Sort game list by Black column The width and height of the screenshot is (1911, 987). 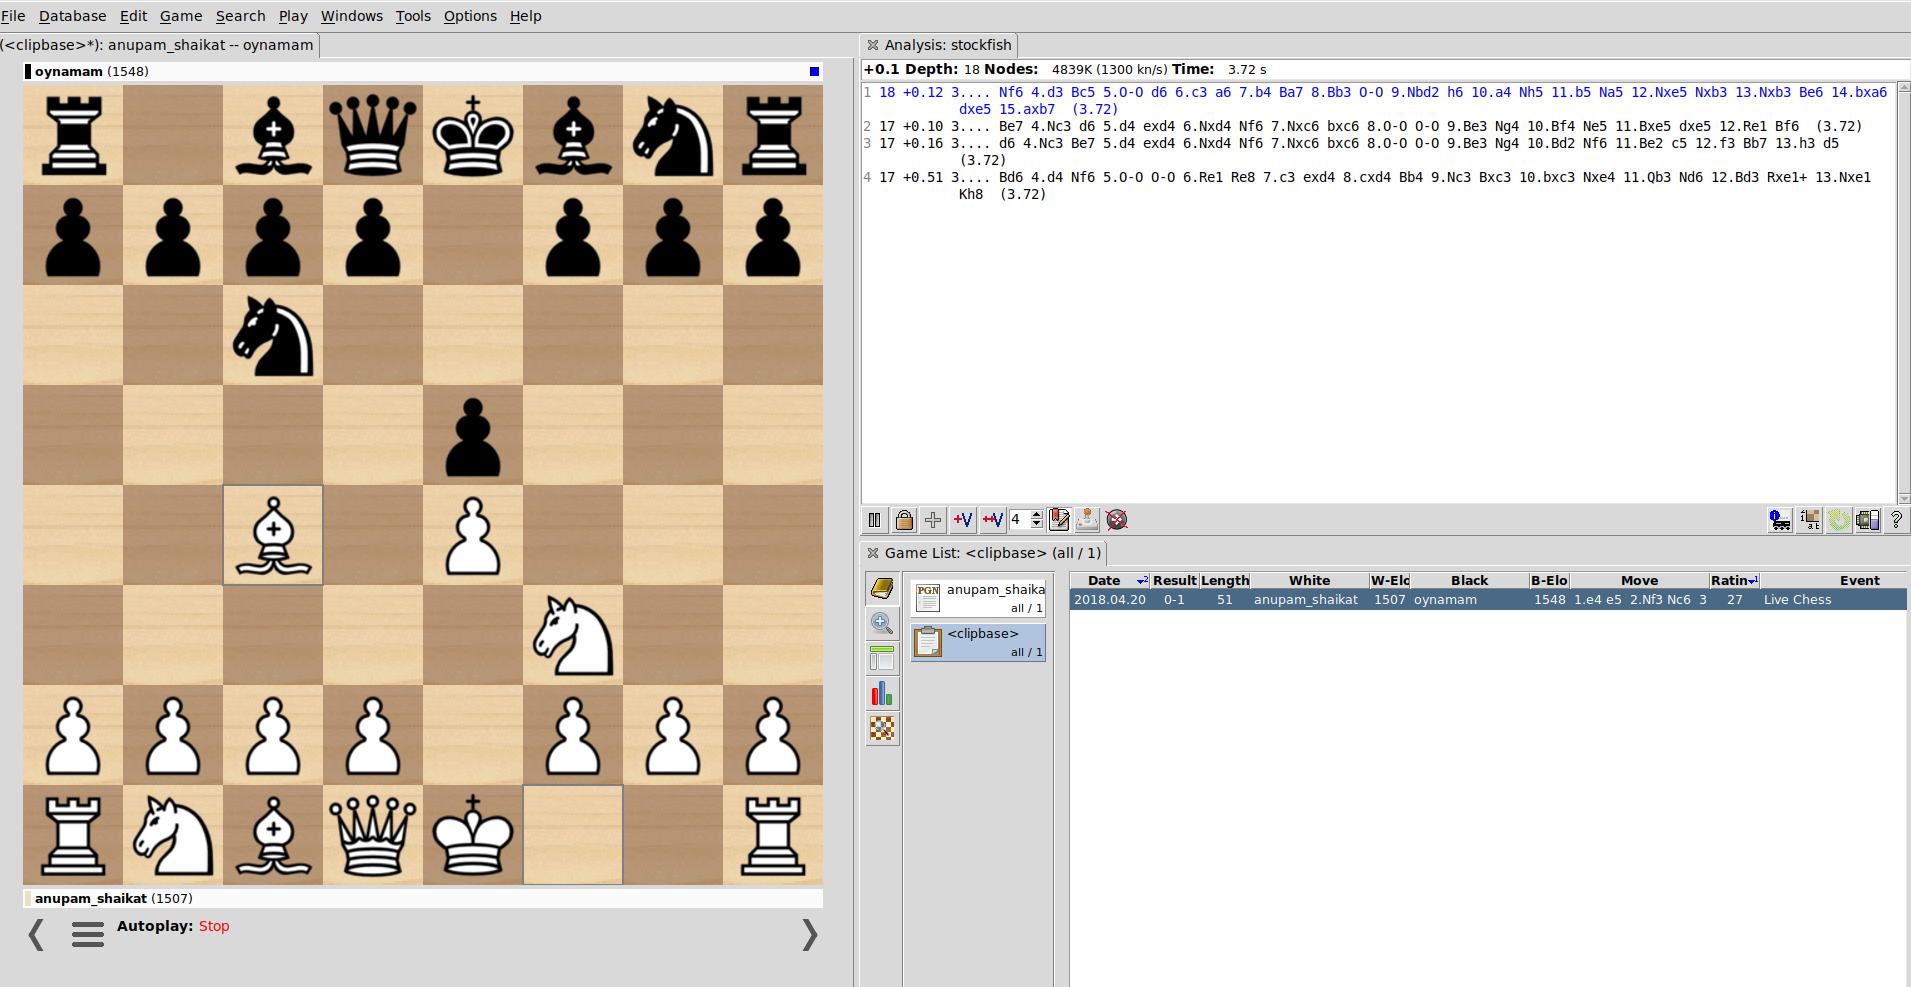1469,580
